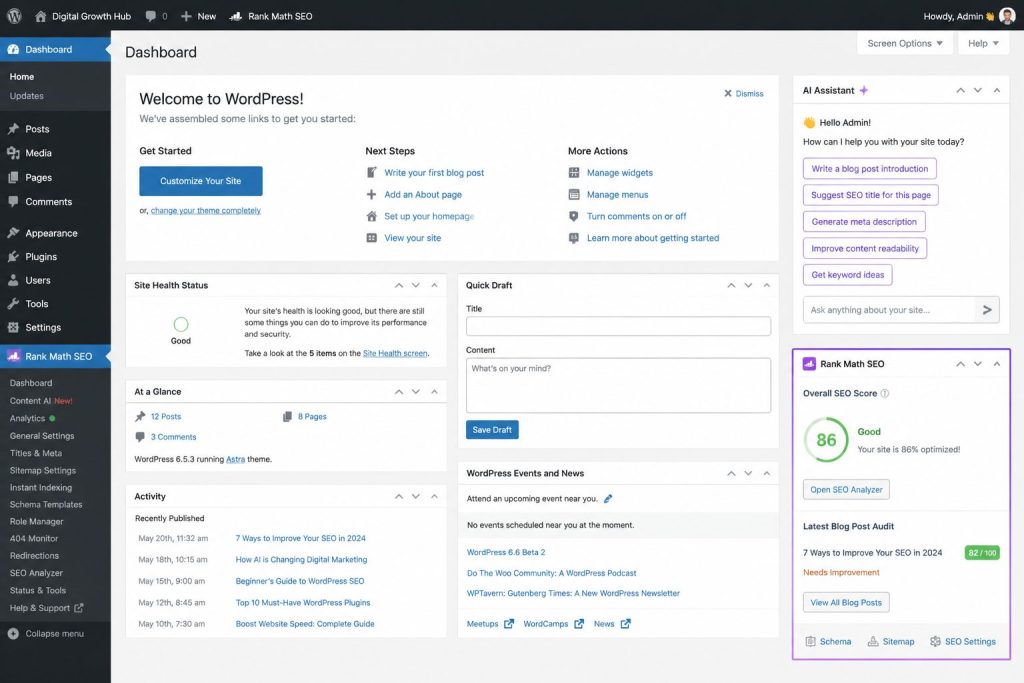The height and width of the screenshot is (683, 1024).
Task: Collapse the Rank Math SEO widget
Action: pos(997,364)
